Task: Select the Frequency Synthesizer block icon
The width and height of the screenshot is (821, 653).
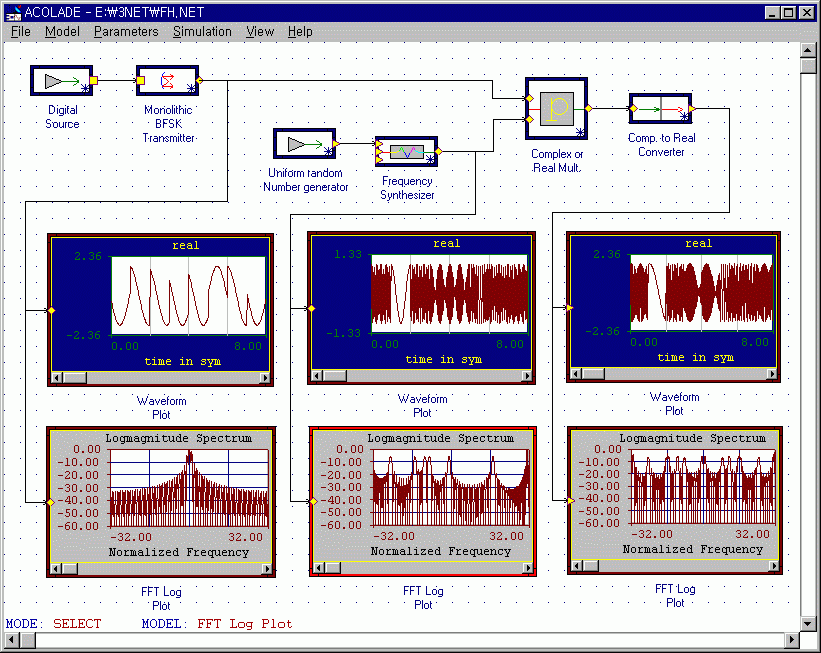Action: tap(406, 152)
